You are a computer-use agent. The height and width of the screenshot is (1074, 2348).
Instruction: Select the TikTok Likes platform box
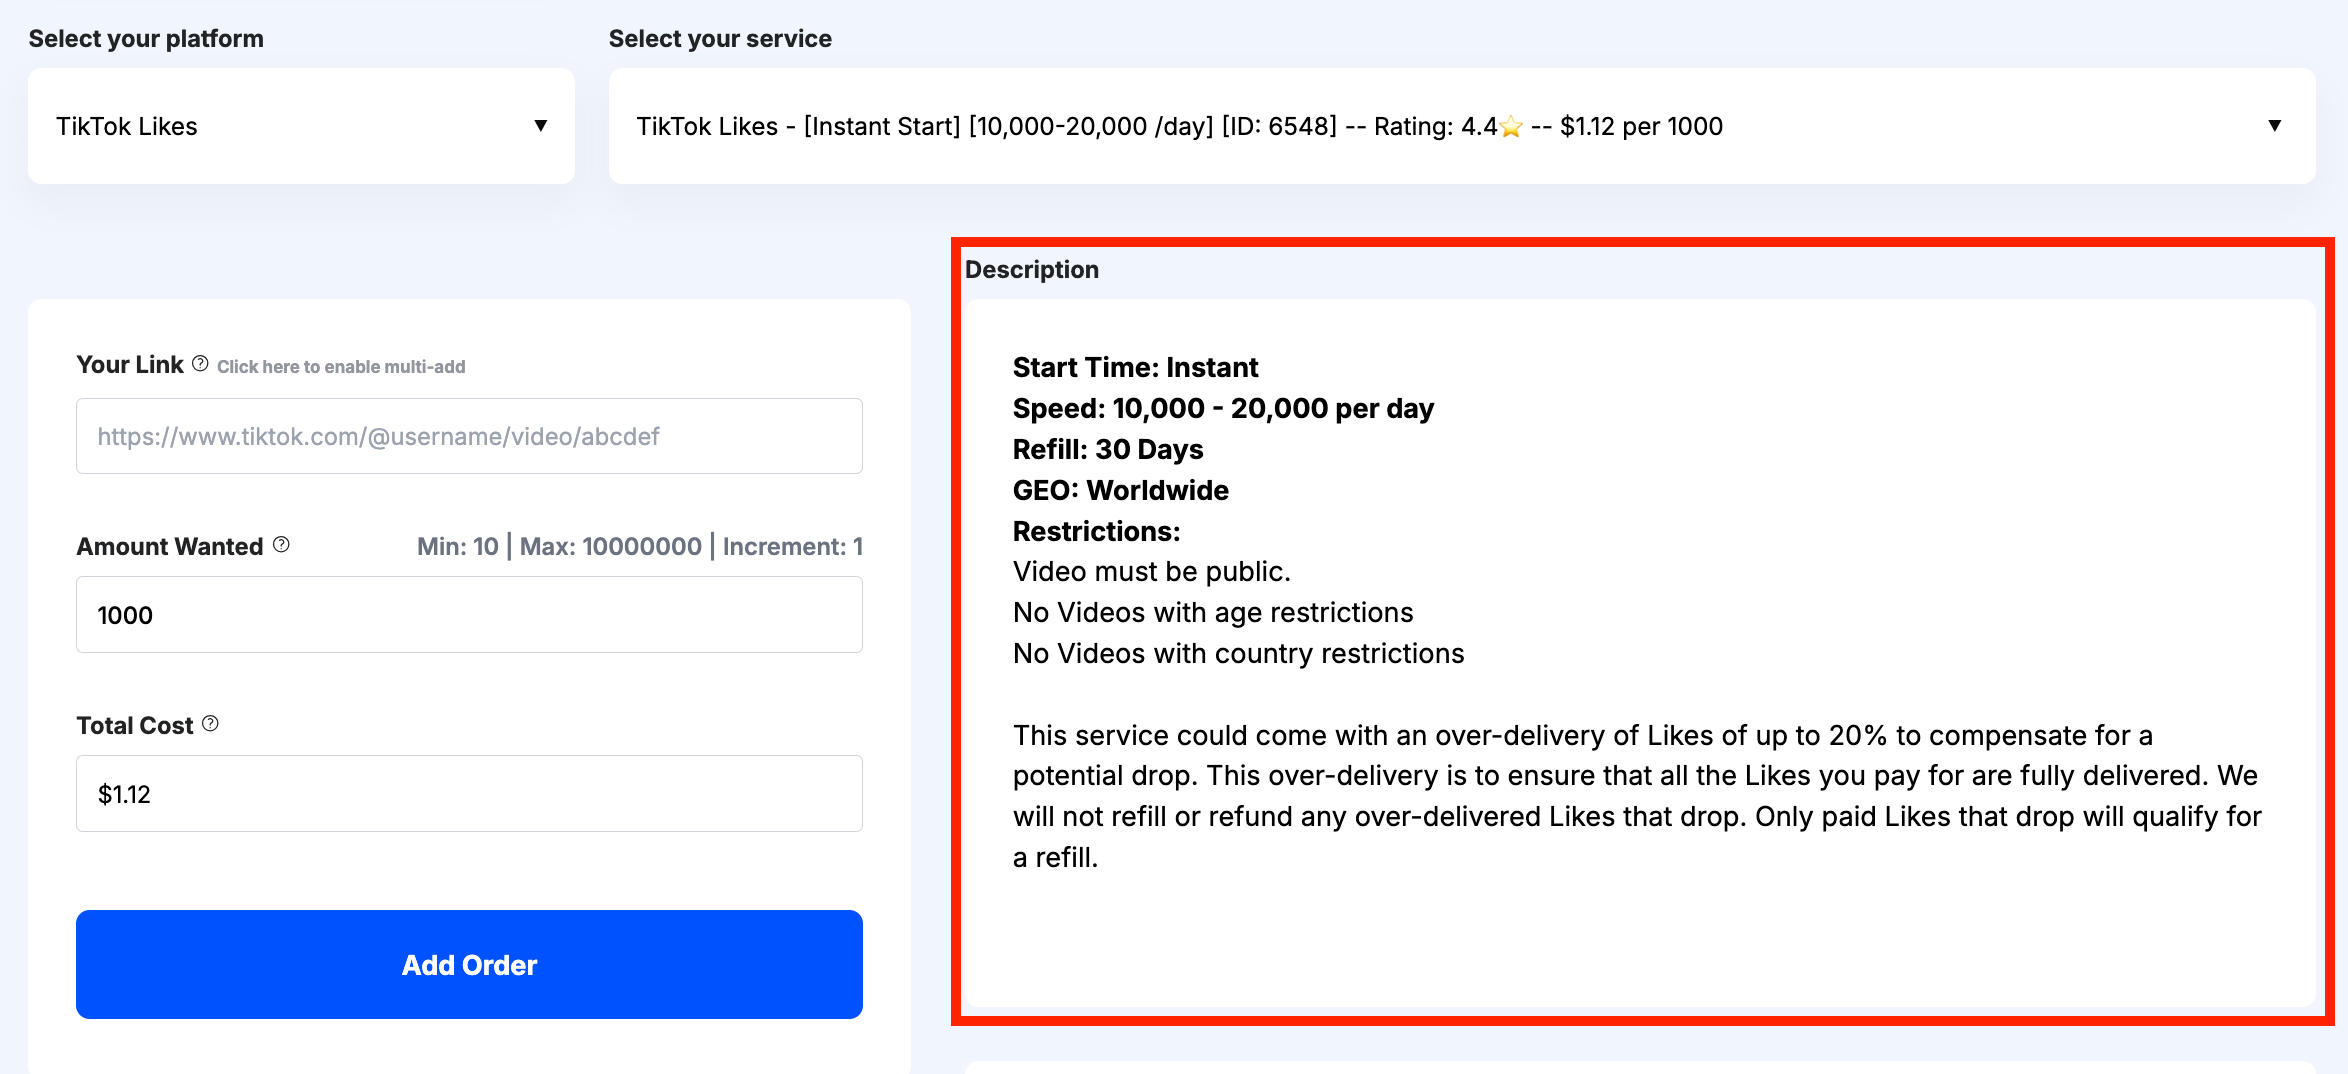300,126
